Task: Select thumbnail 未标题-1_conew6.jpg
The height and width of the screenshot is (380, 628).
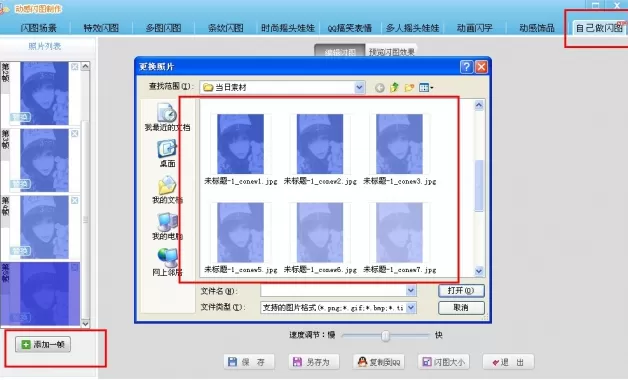Action: (x=320, y=232)
